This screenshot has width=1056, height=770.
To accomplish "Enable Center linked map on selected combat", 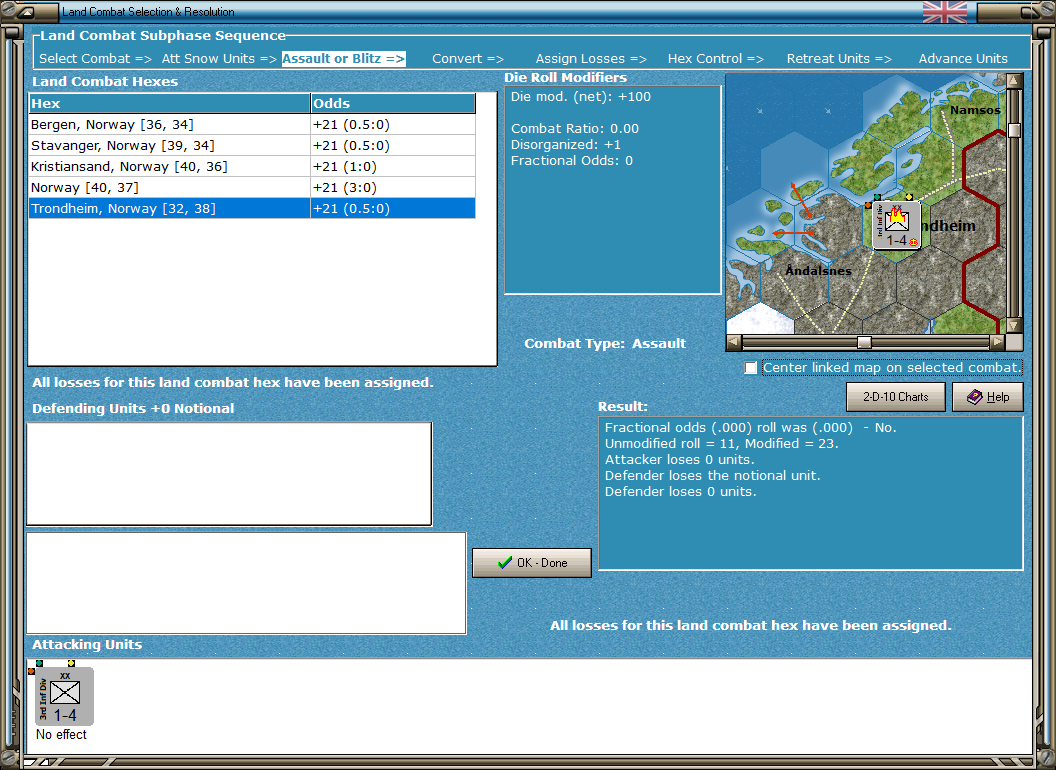I will pyautogui.click(x=751, y=368).
